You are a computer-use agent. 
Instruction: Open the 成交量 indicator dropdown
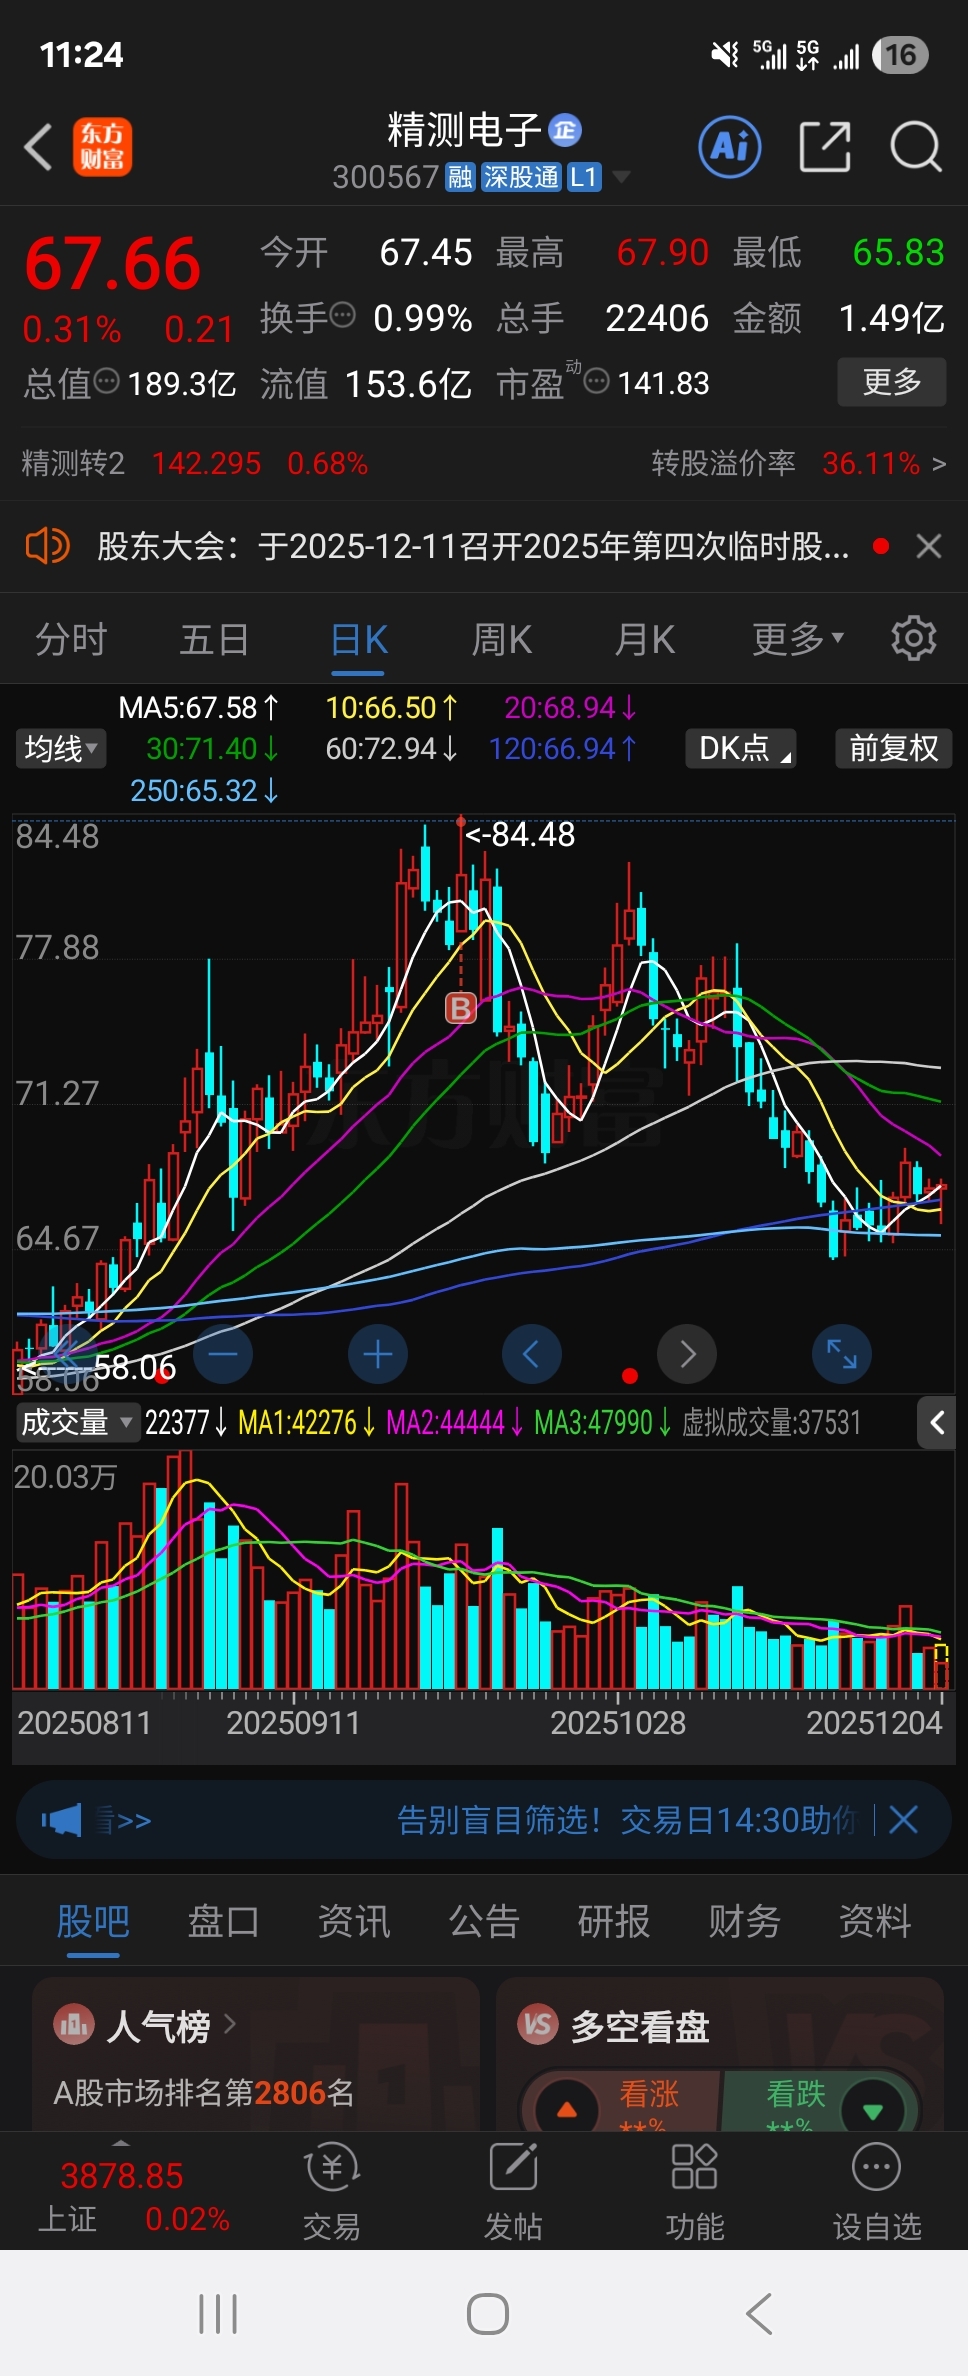coord(77,1422)
